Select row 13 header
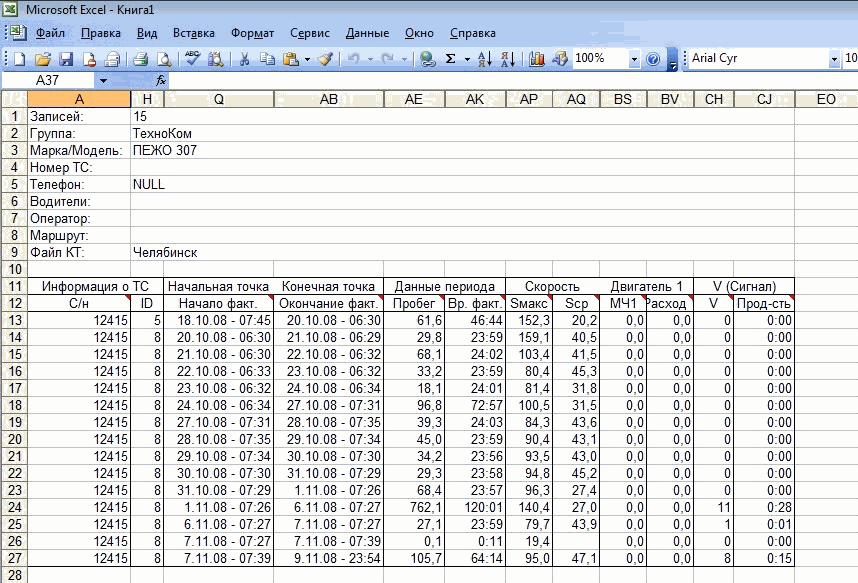 click(x=14, y=320)
